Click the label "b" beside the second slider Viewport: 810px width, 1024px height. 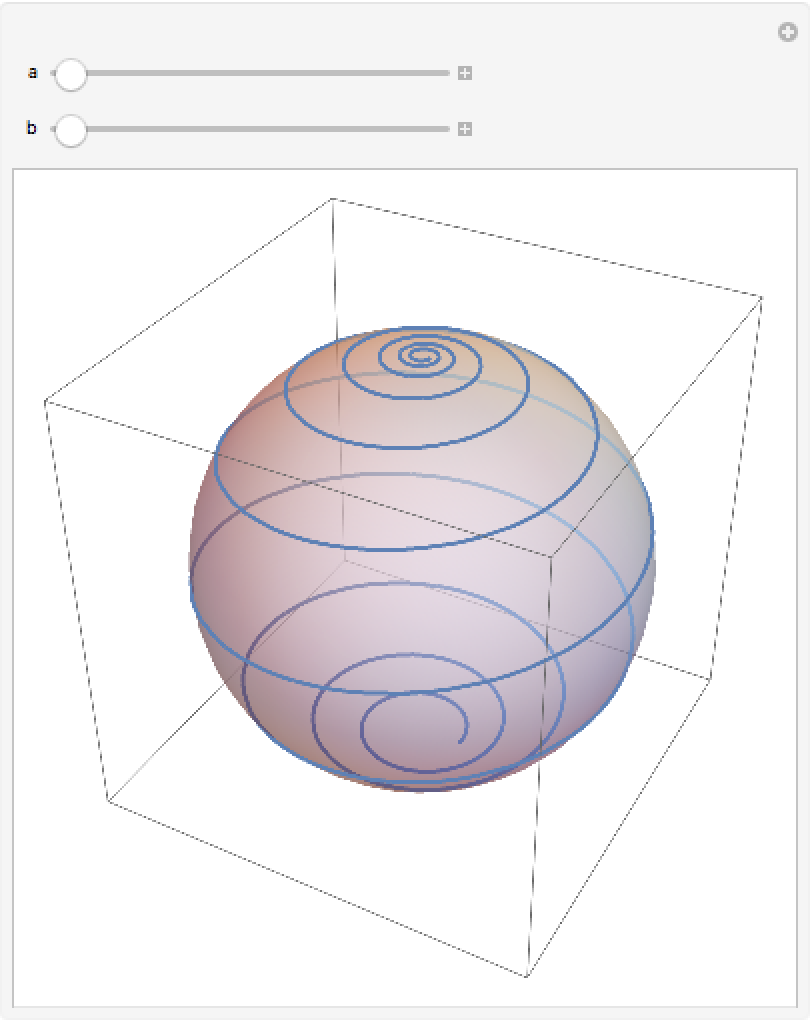pyautogui.click(x=32, y=129)
